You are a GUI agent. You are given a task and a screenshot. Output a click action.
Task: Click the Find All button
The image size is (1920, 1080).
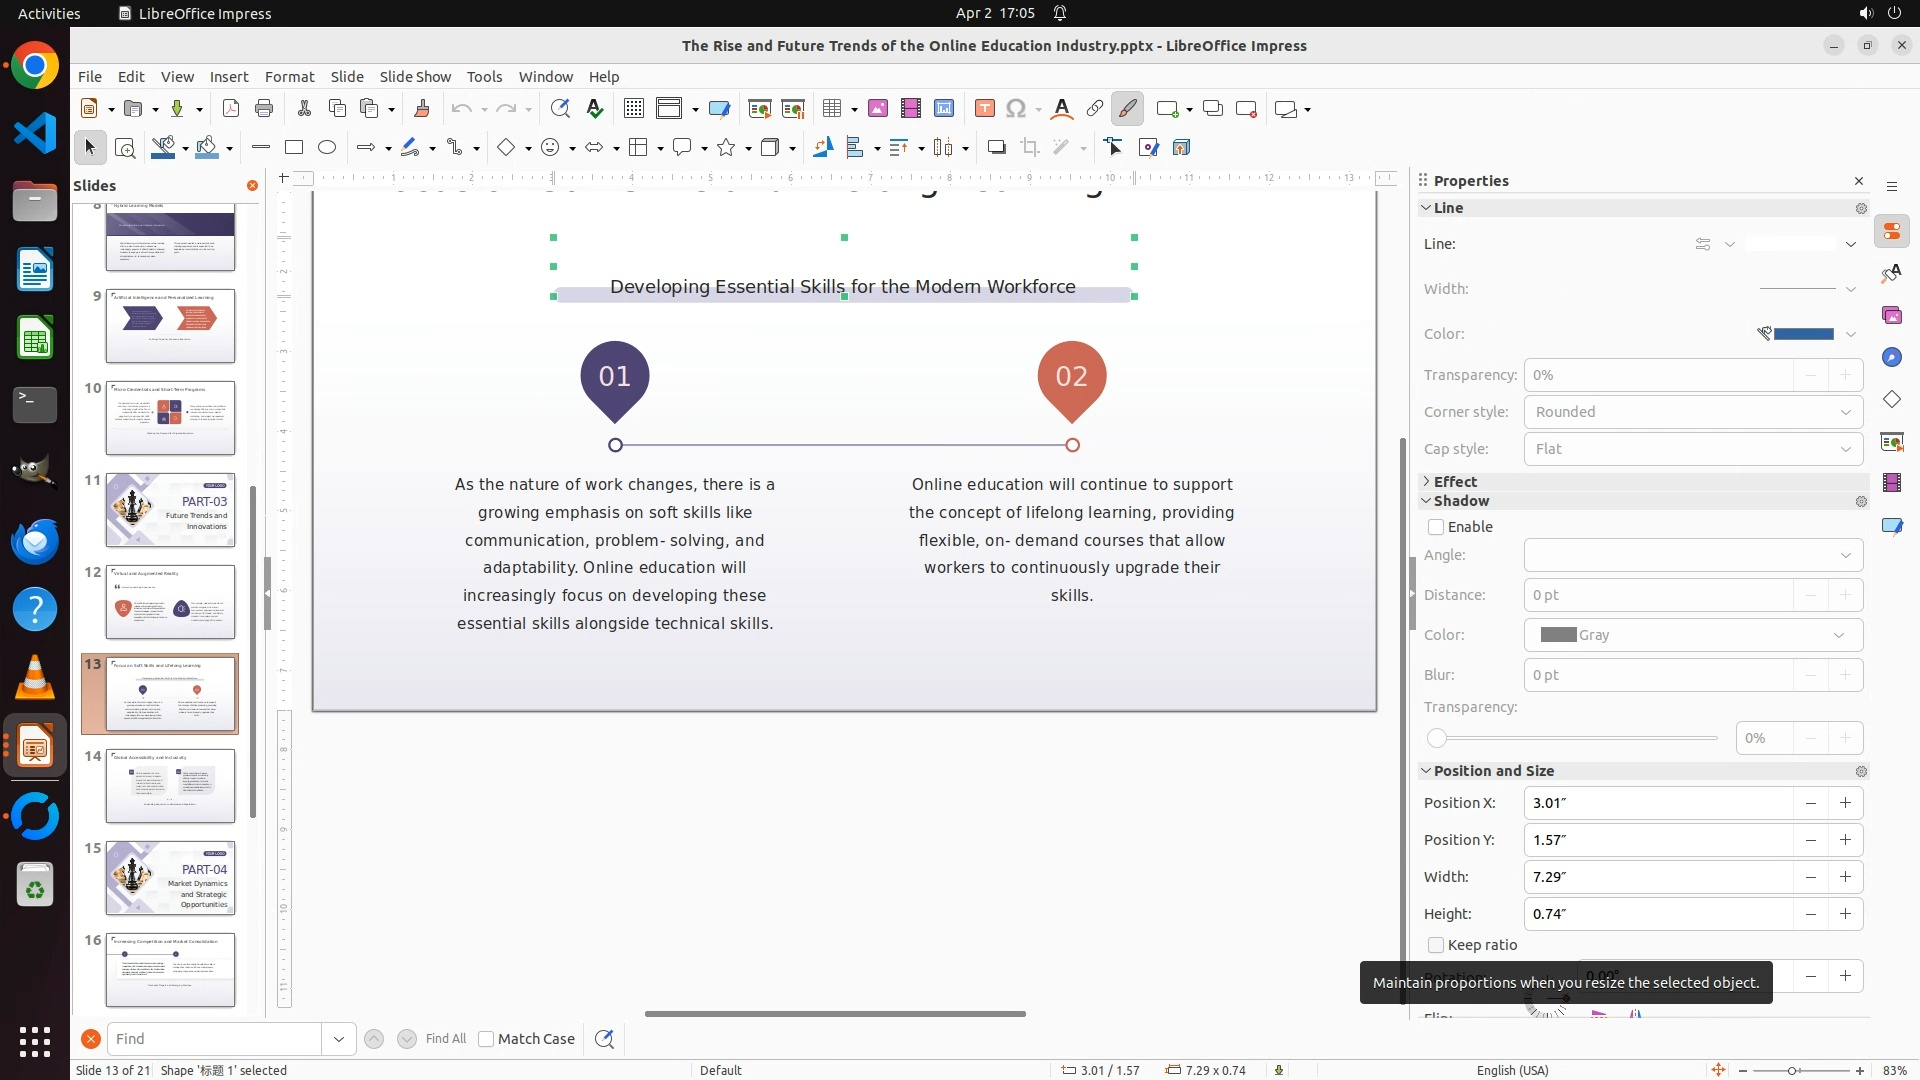pos(445,1039)
